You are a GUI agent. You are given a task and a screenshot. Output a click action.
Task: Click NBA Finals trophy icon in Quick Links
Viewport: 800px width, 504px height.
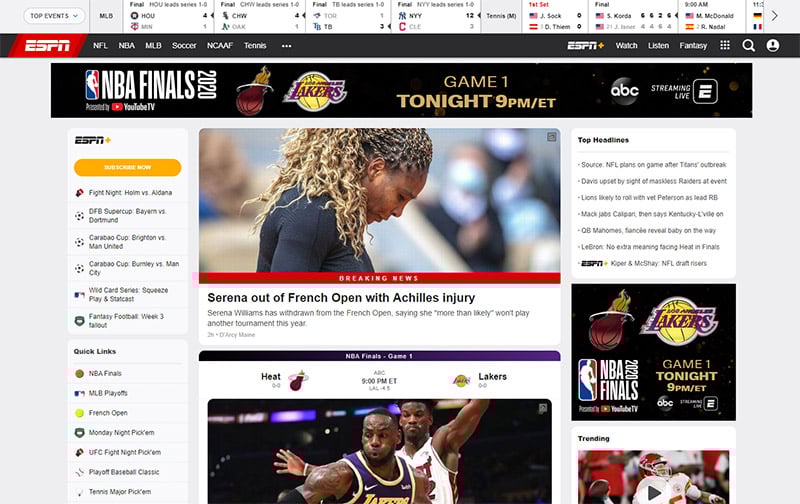tap(80, 373)
